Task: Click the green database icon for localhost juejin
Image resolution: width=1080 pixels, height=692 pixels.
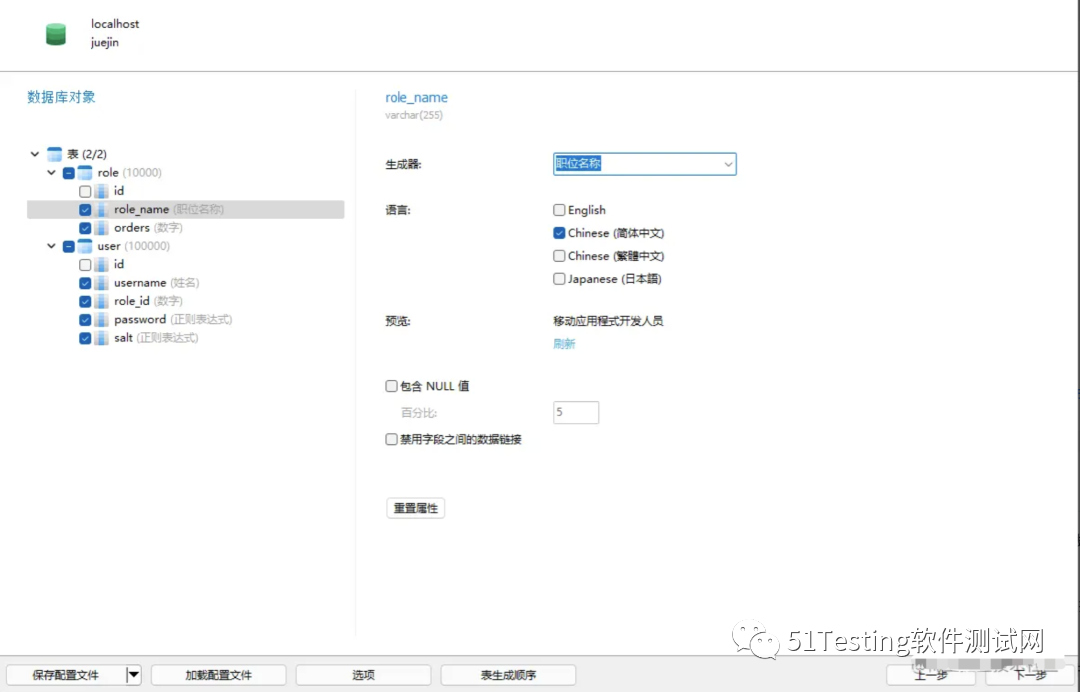Action: pos(56,33)
